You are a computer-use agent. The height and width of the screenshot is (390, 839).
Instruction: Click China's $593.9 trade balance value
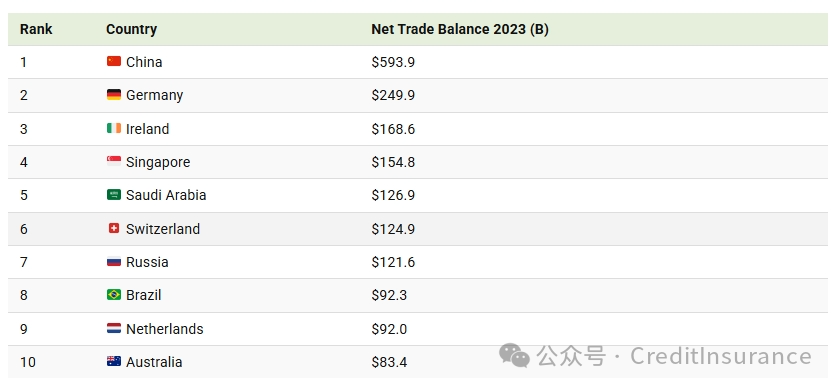(393, 62)
